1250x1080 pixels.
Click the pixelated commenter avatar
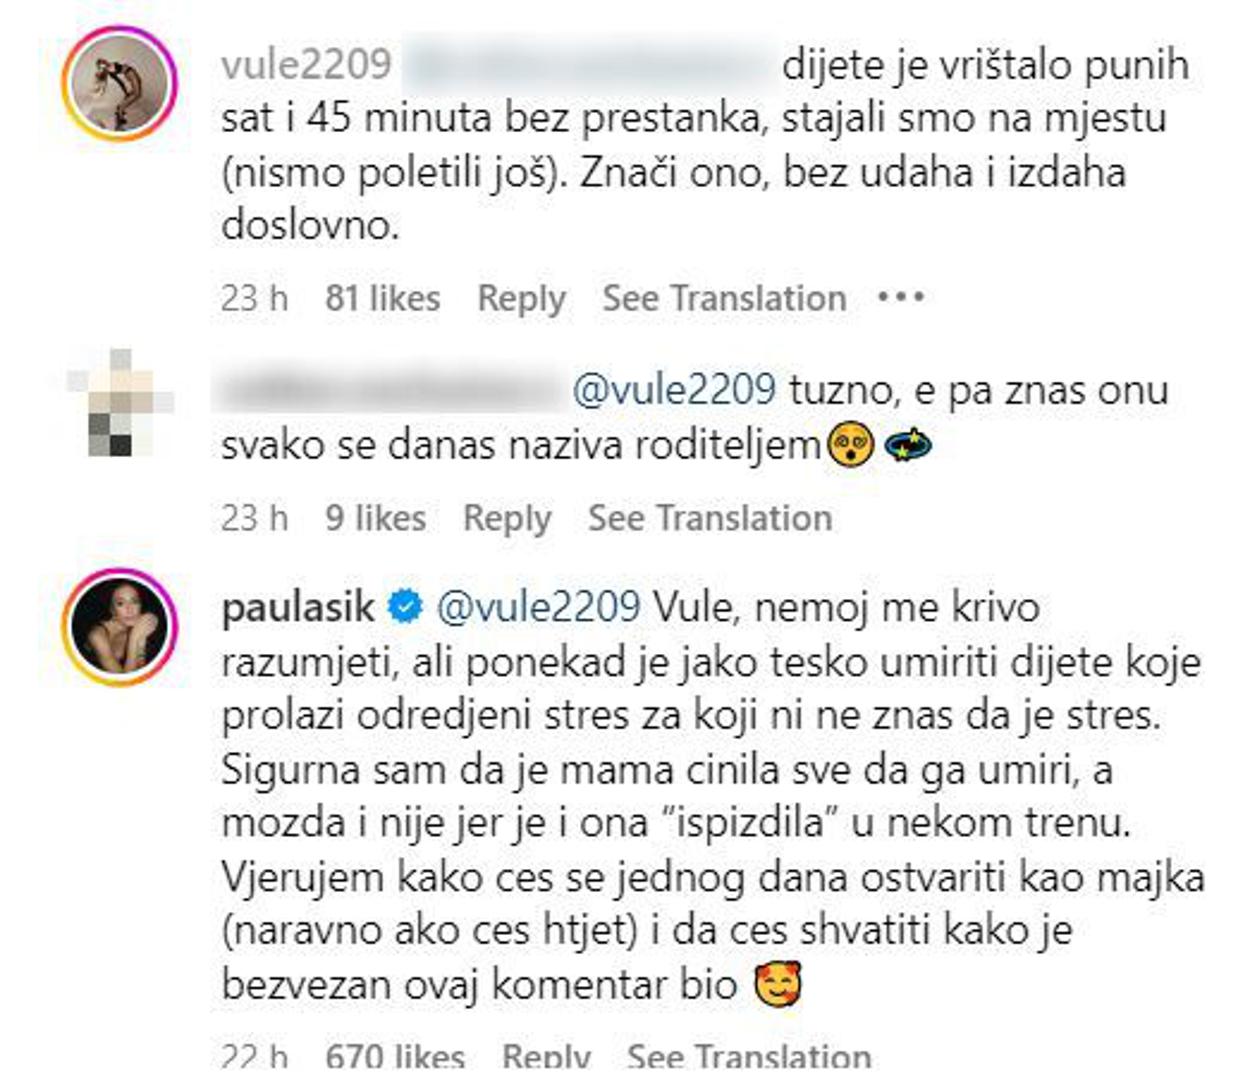point(119,403)
